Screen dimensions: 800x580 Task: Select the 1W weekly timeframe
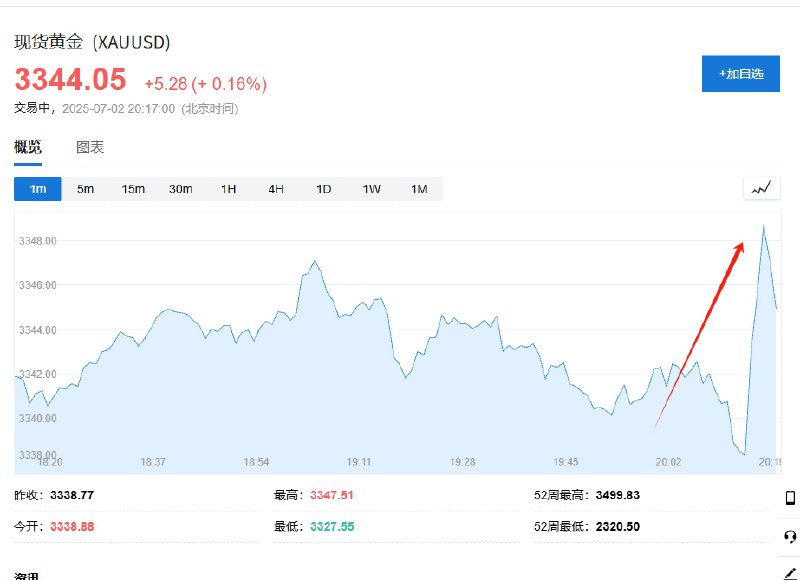pos(371,189)
